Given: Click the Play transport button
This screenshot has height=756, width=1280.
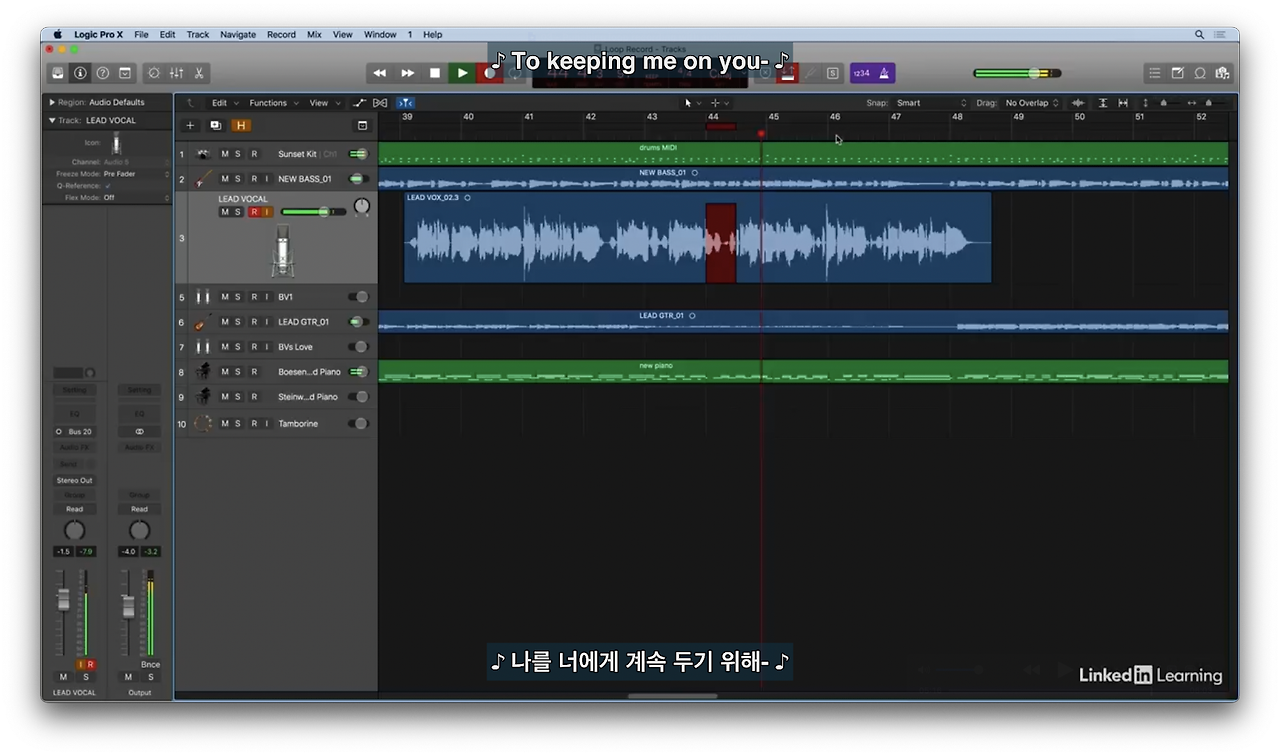Looking at the screenshot, I should point(462,73).
